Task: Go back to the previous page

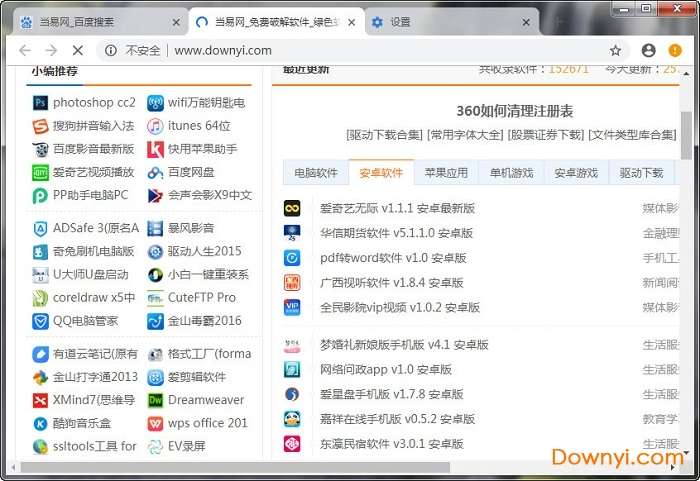Action: pyautogui.click(x=25, y=50)
